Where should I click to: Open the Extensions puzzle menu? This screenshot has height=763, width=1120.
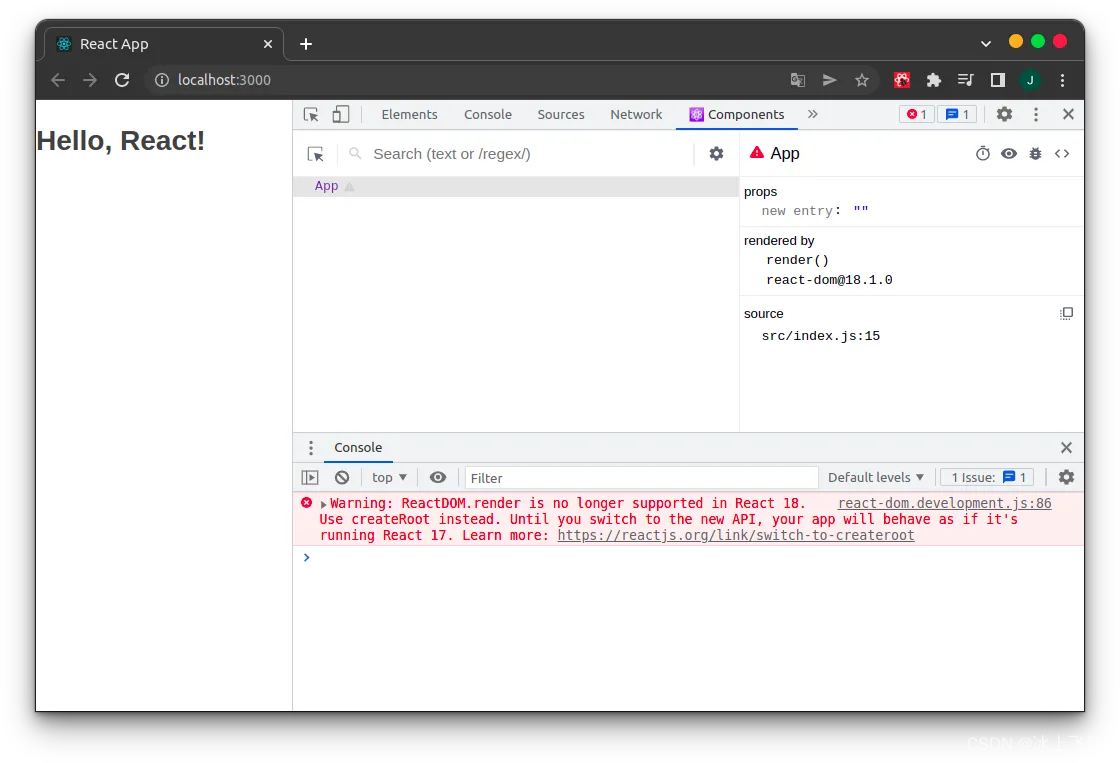pos(934,80)
